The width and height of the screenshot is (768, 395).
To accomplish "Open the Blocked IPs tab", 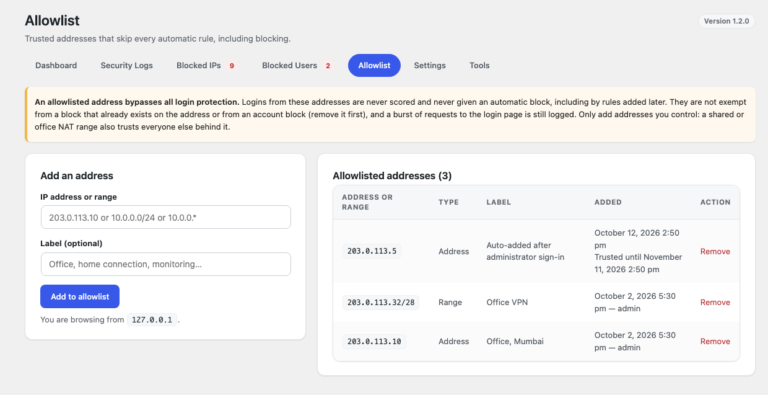I will 206,65.
